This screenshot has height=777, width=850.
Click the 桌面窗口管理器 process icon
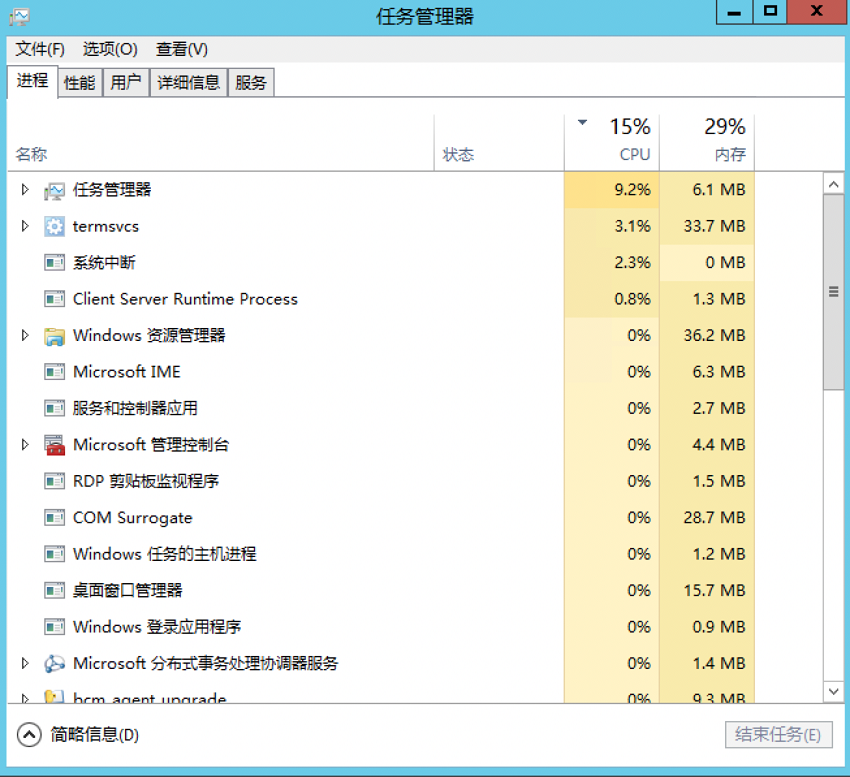(54, 591)
